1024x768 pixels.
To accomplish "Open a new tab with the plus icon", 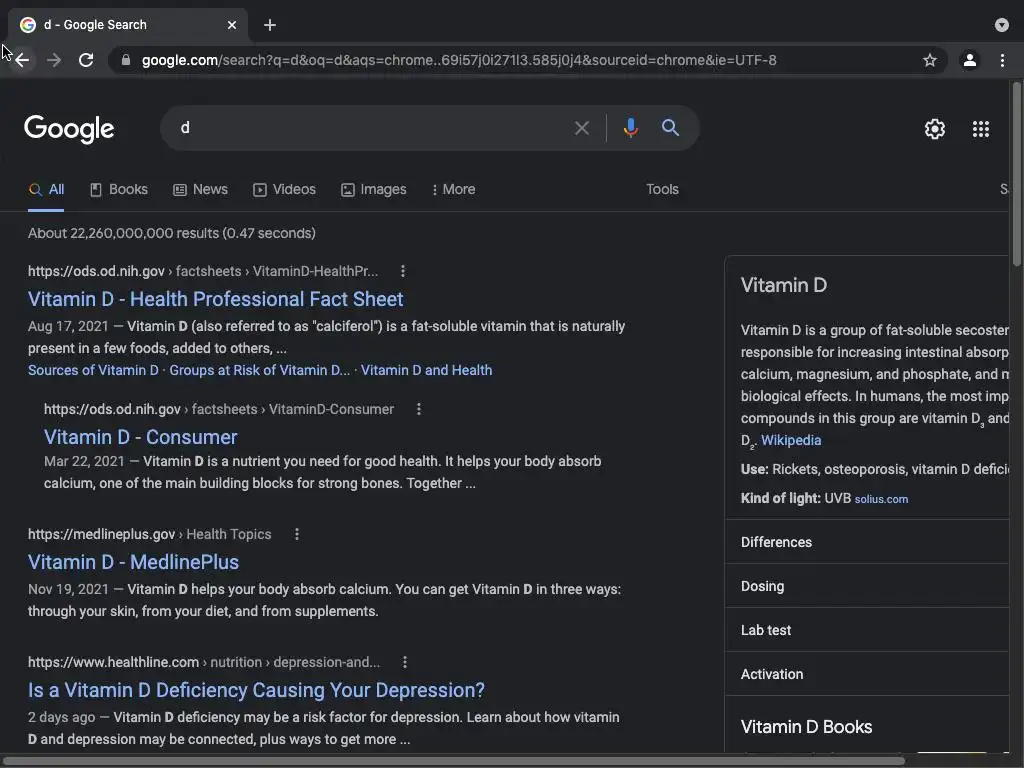I will pos(270,25).
